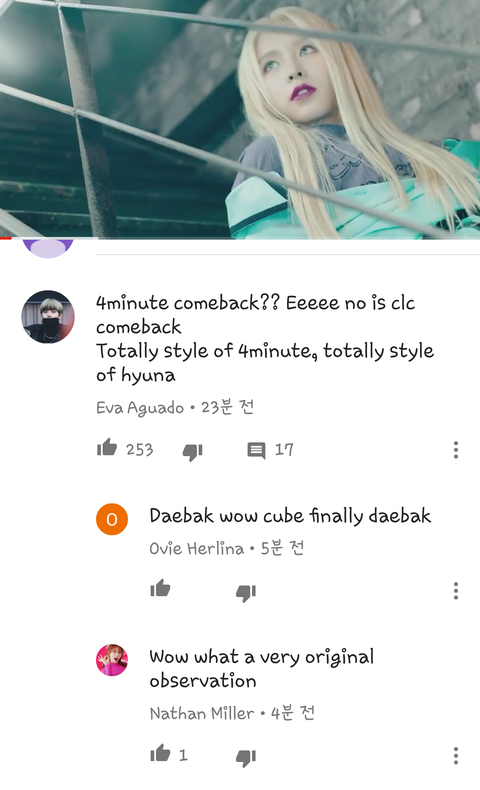Open Nathan Miller's channel name link
The width and height of the screenshot is (480, 790).
coord(202,713)
